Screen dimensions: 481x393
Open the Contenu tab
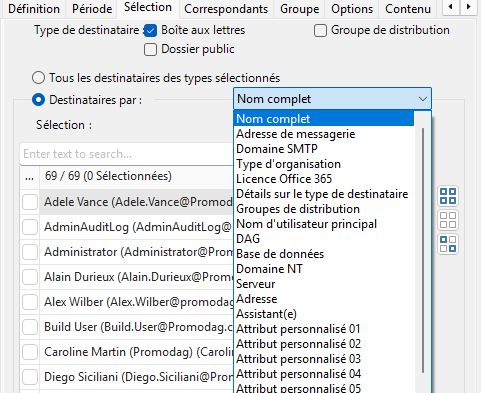(408, 9)
